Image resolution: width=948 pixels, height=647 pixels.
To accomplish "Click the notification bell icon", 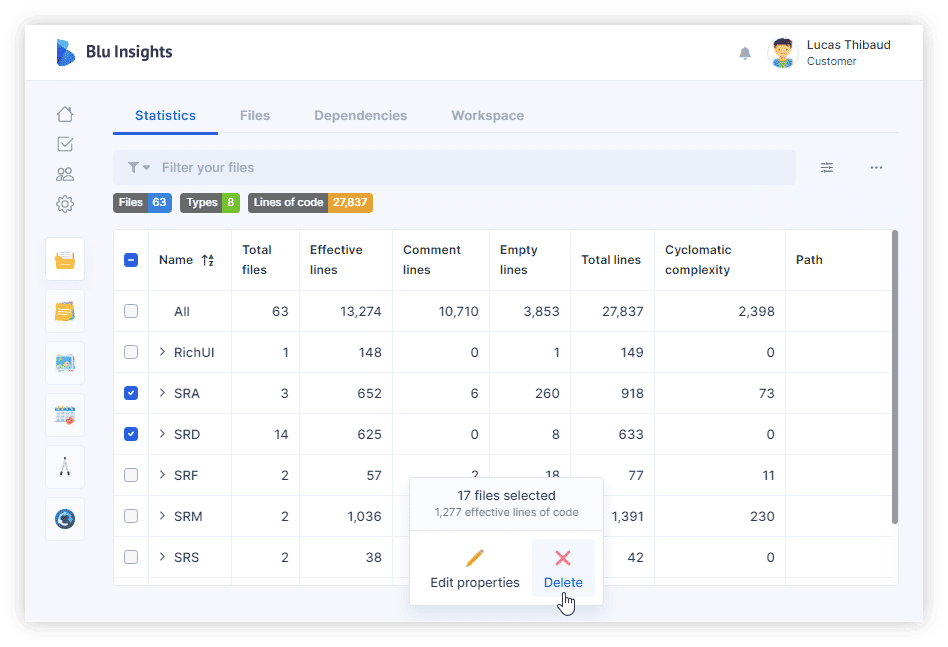I will (745, 53).
